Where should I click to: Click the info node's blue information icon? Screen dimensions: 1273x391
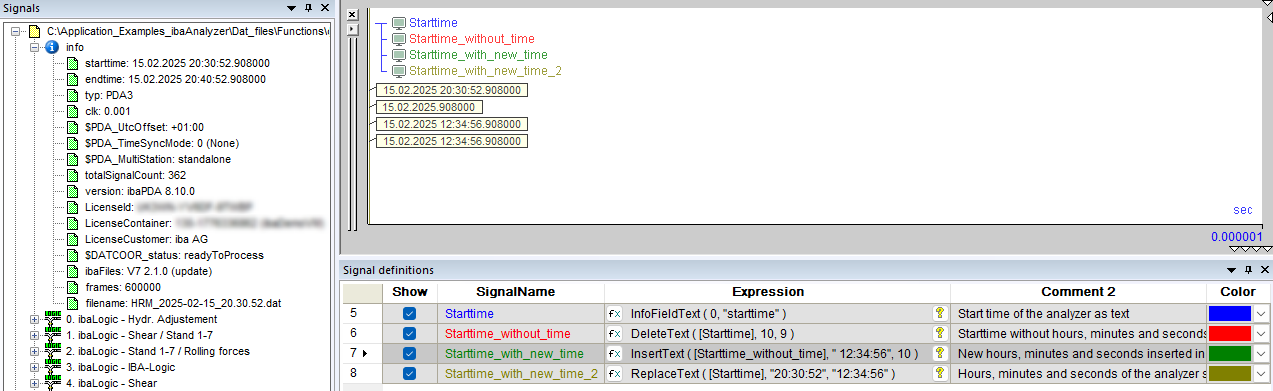point(53,47)
